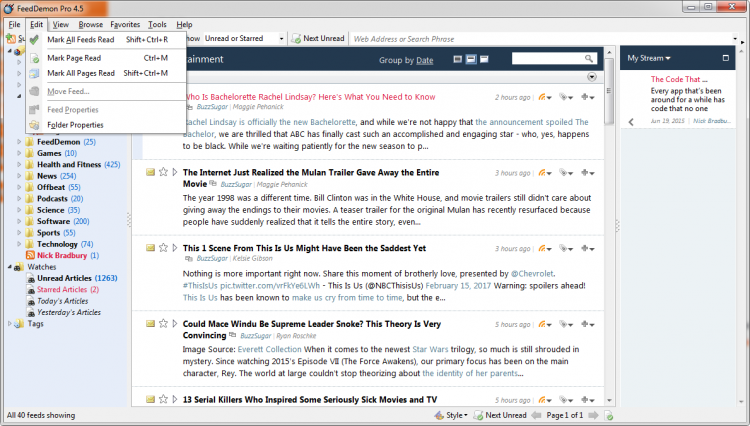Select the Podcasts folder
The height and width of the screenshot is (426, 750).
pos(60,199)
